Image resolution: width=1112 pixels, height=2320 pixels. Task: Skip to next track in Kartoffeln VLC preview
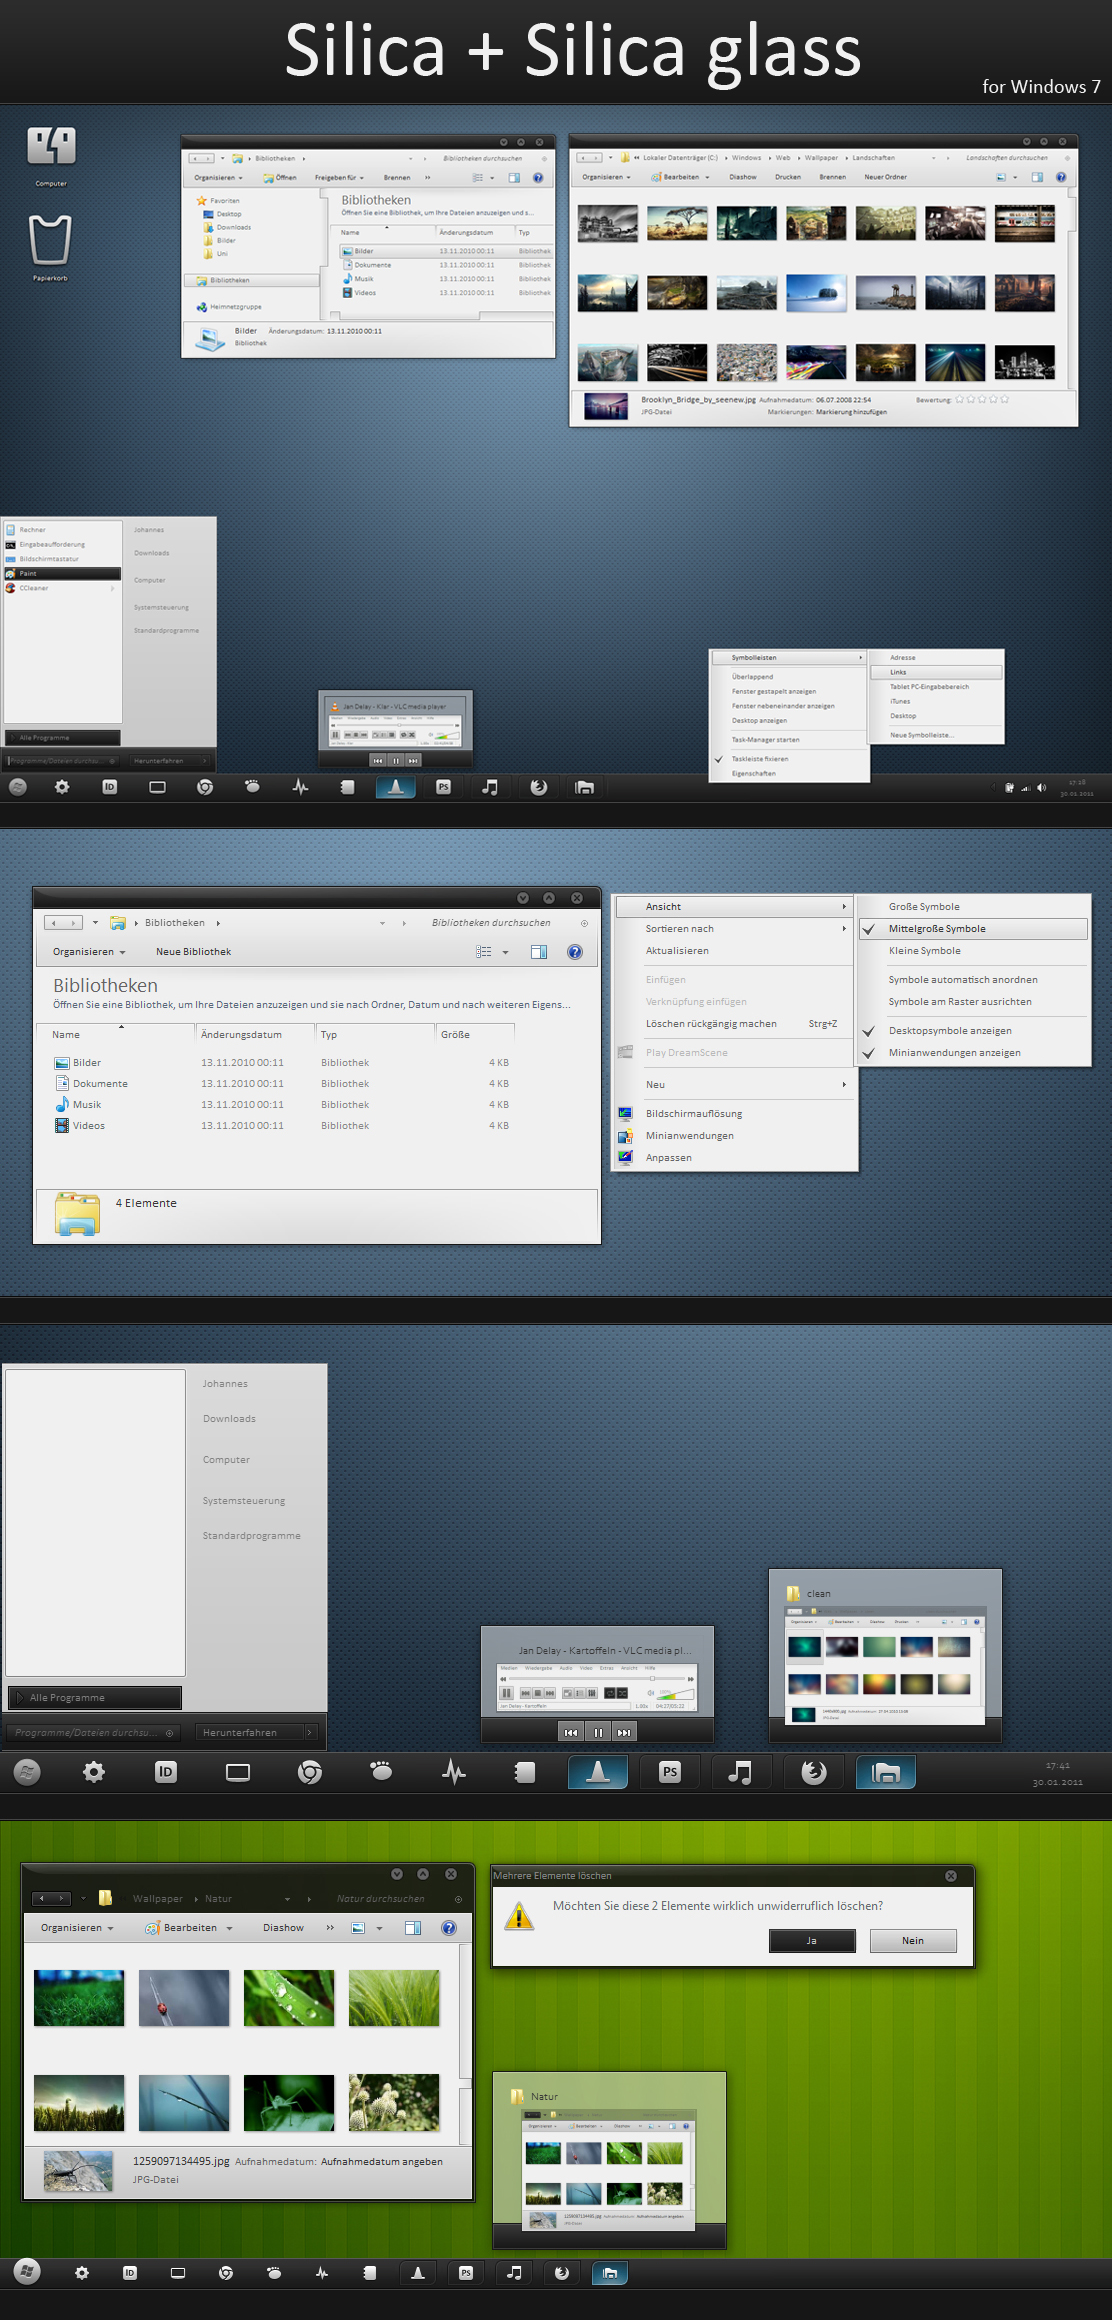(624, 1732)
